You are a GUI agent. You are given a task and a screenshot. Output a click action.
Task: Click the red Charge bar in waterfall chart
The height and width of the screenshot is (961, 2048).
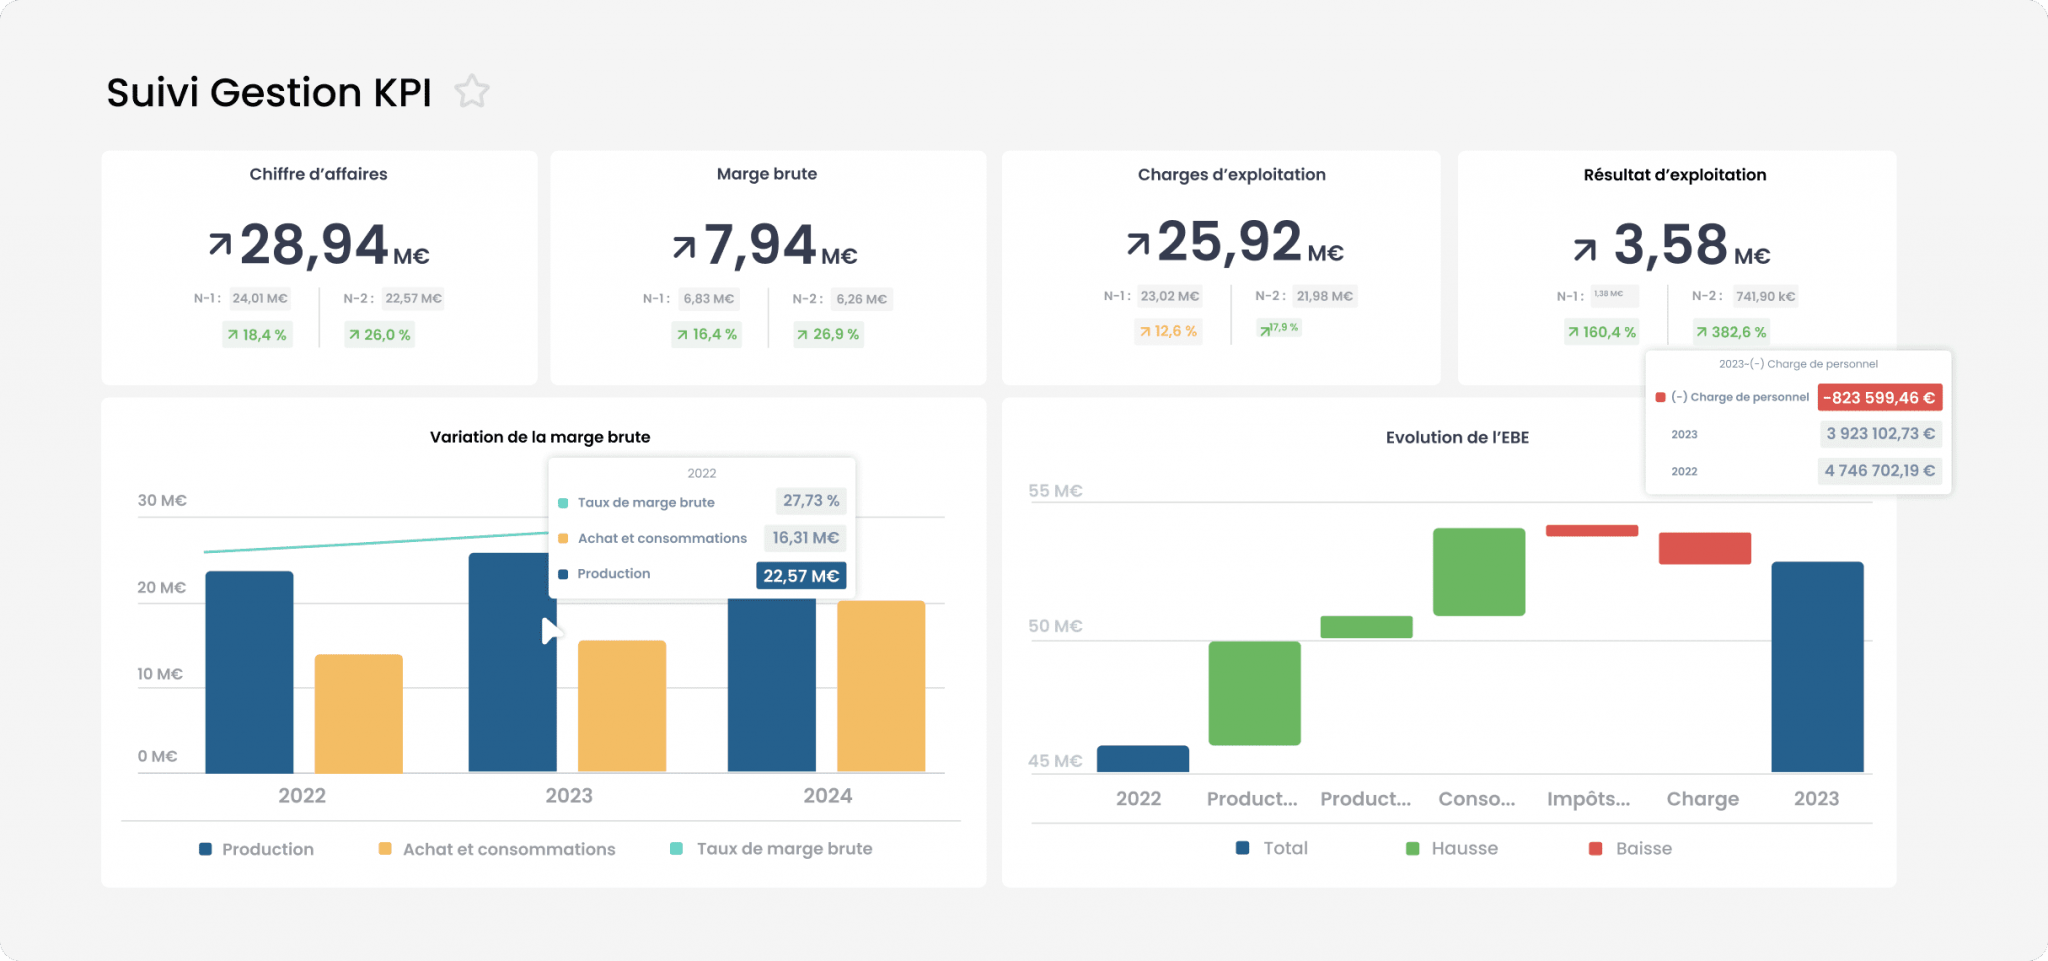(x=1704, y=548)
